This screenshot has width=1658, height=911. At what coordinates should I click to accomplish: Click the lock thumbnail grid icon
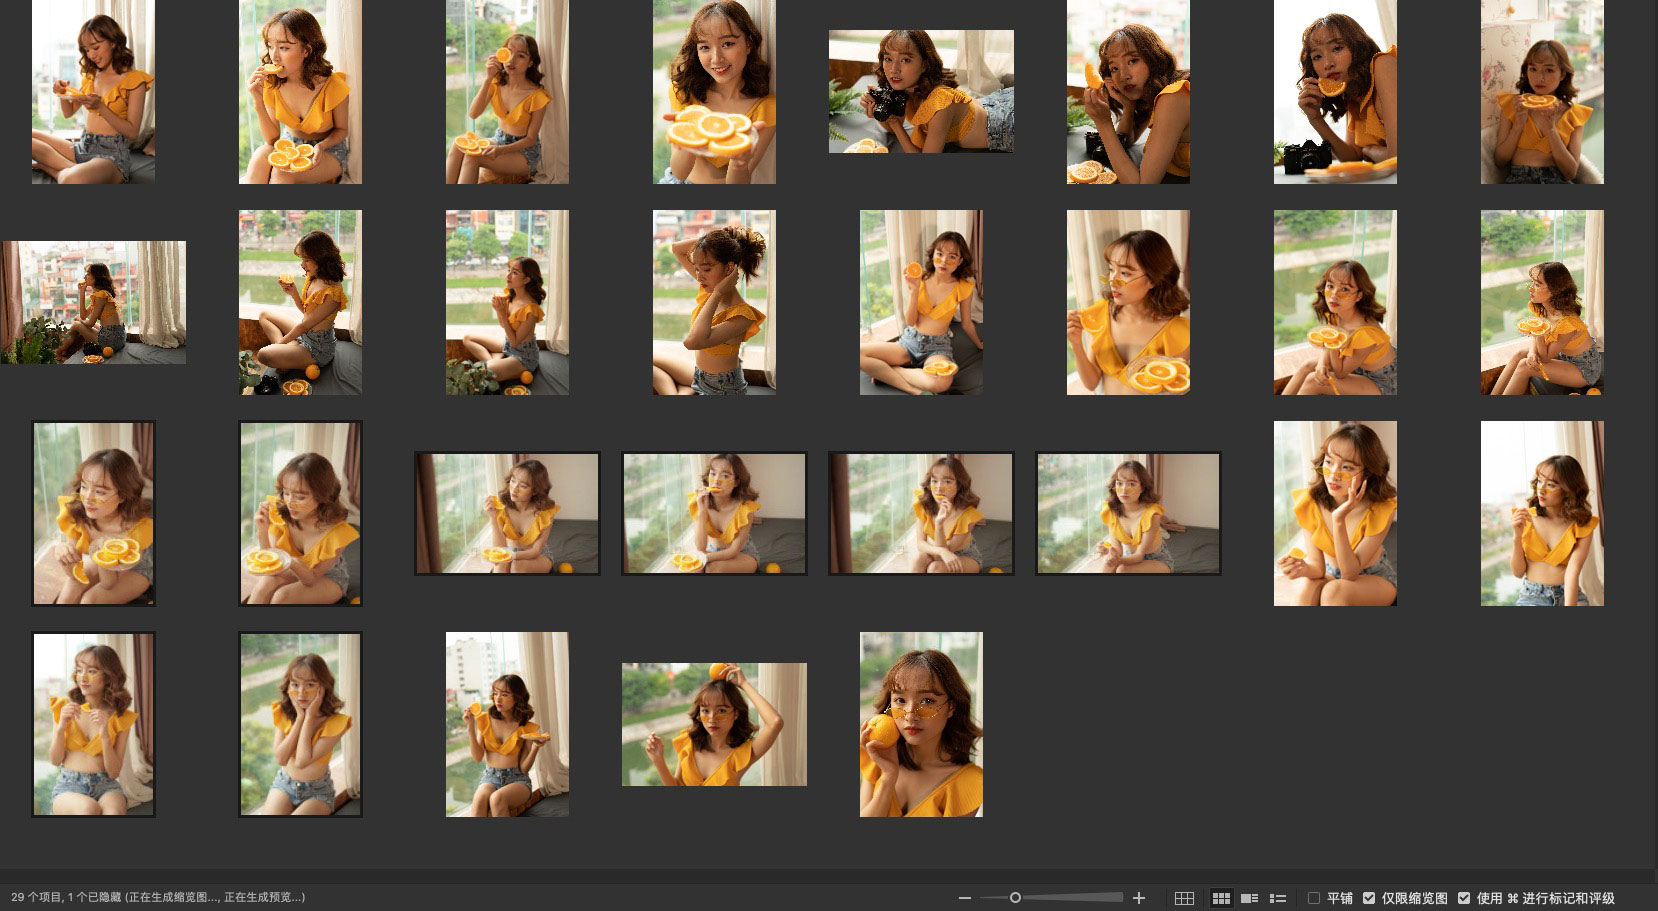(x=1184, y=898)
